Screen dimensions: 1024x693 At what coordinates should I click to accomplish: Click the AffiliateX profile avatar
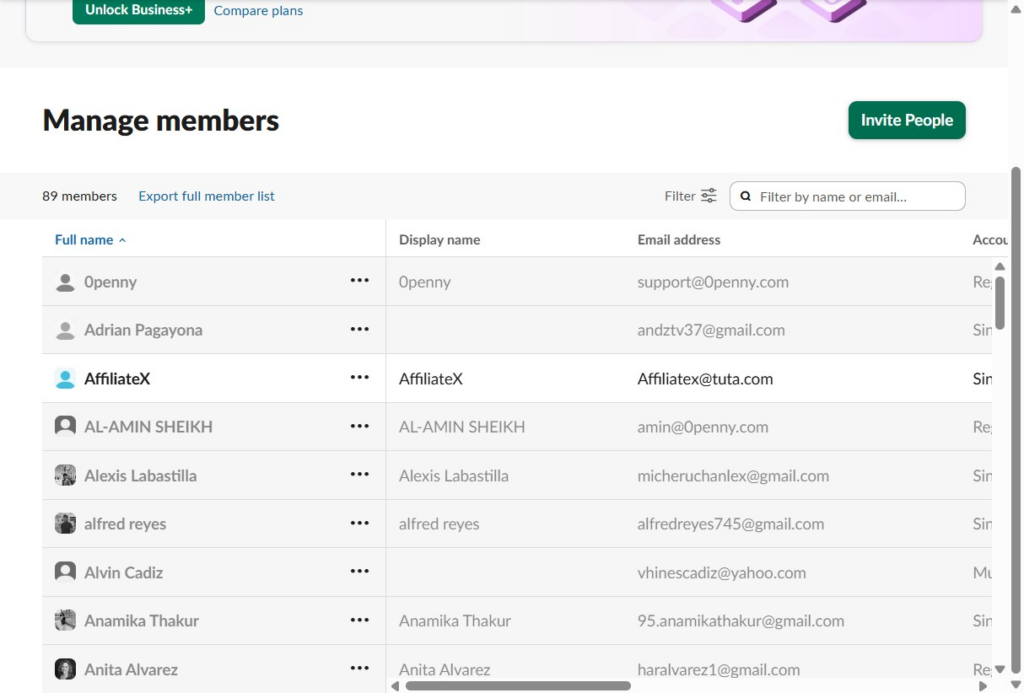point(65,379)
